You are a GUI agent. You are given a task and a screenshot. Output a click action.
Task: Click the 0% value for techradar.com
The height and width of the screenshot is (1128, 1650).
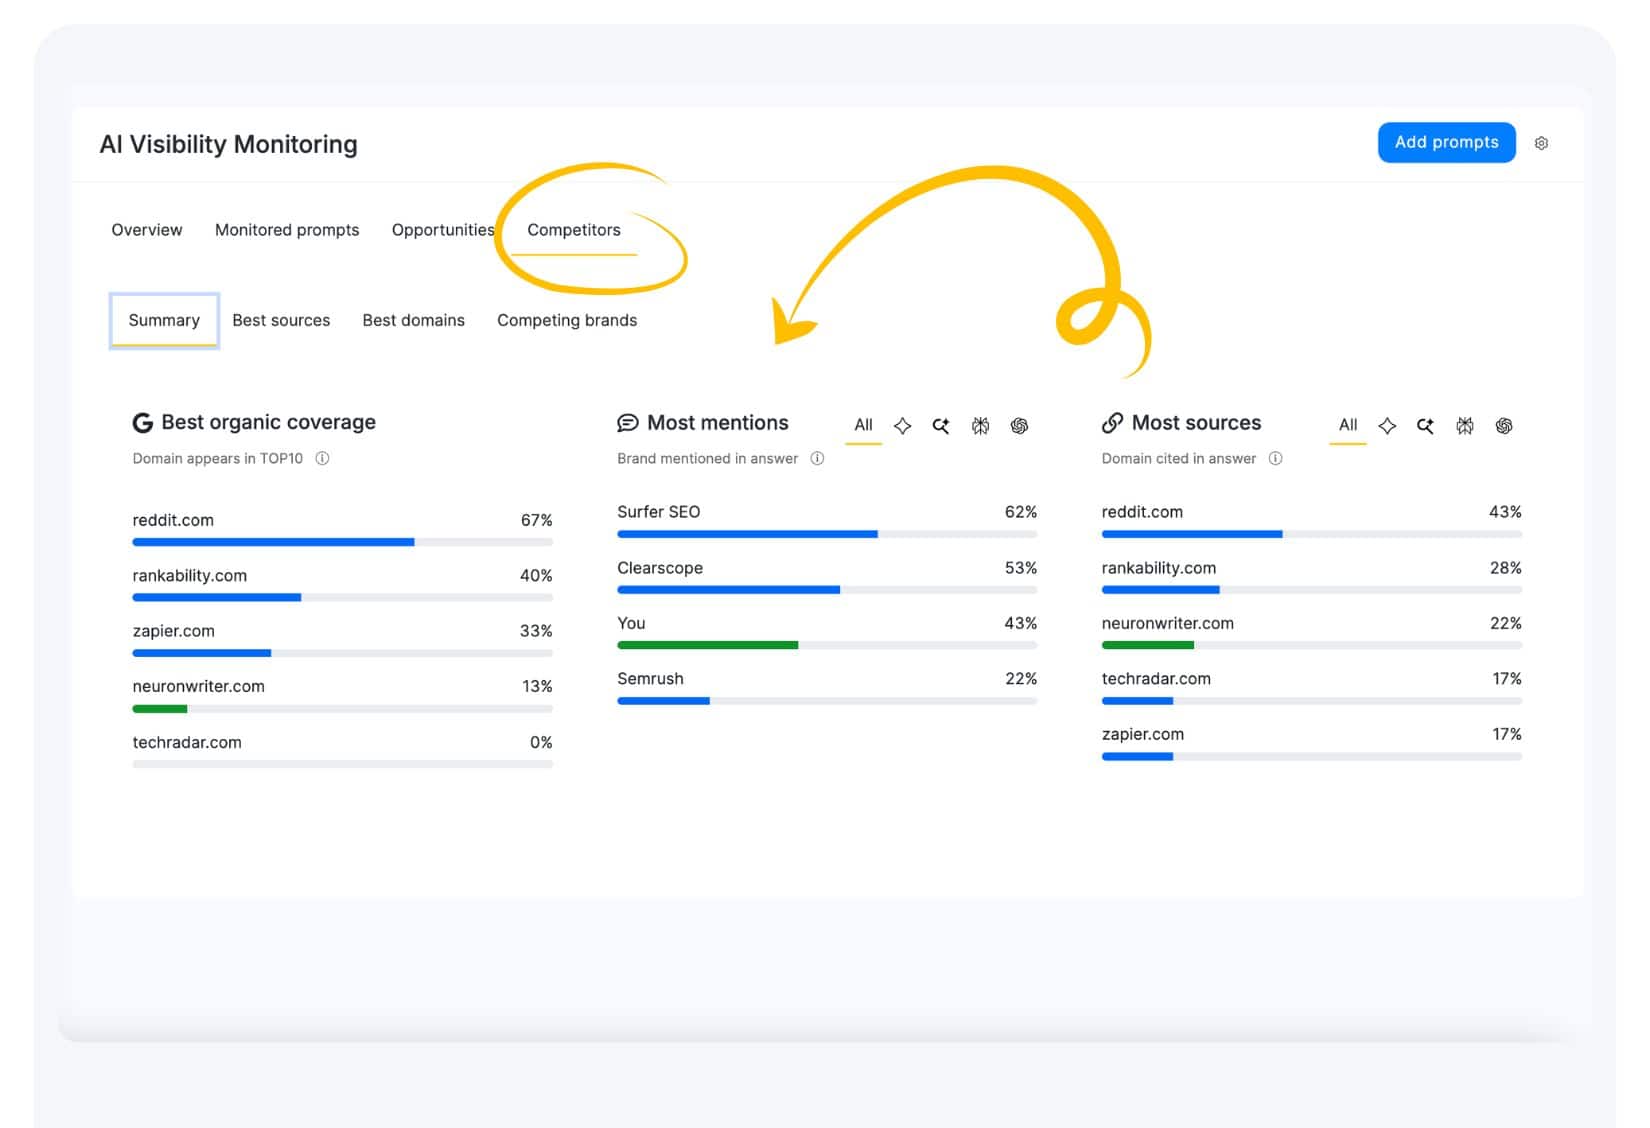(541, 742)
